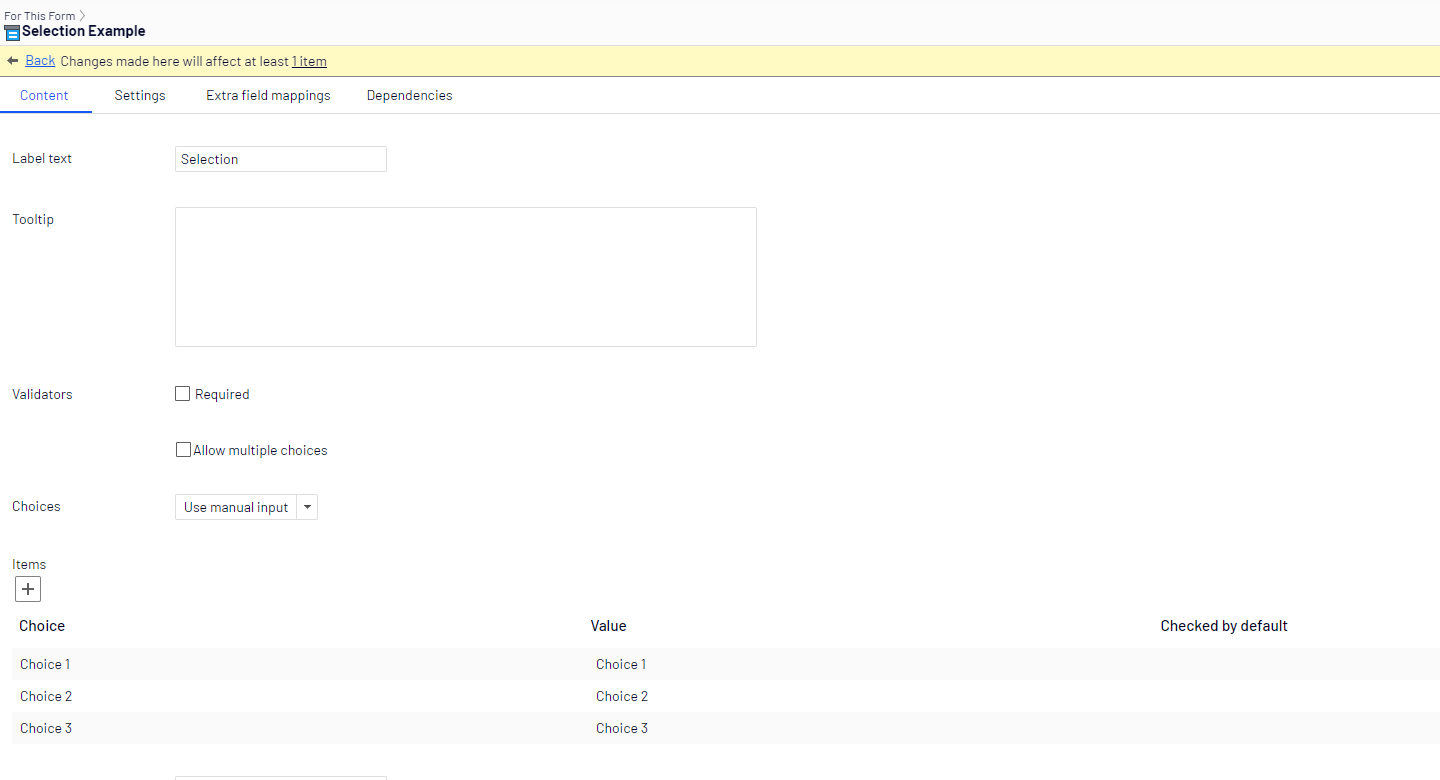
Task: Click the Back link
Action: click(x=40, y=61)
